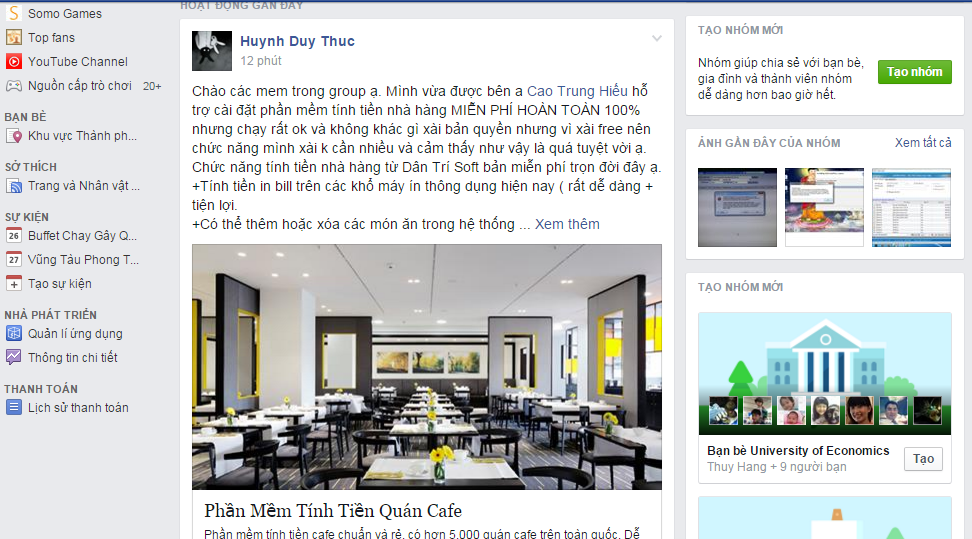Viewport: 972px width, 539px height.
Task: Click the Tạo sự kiện plus icon
Action: point(14,283)
